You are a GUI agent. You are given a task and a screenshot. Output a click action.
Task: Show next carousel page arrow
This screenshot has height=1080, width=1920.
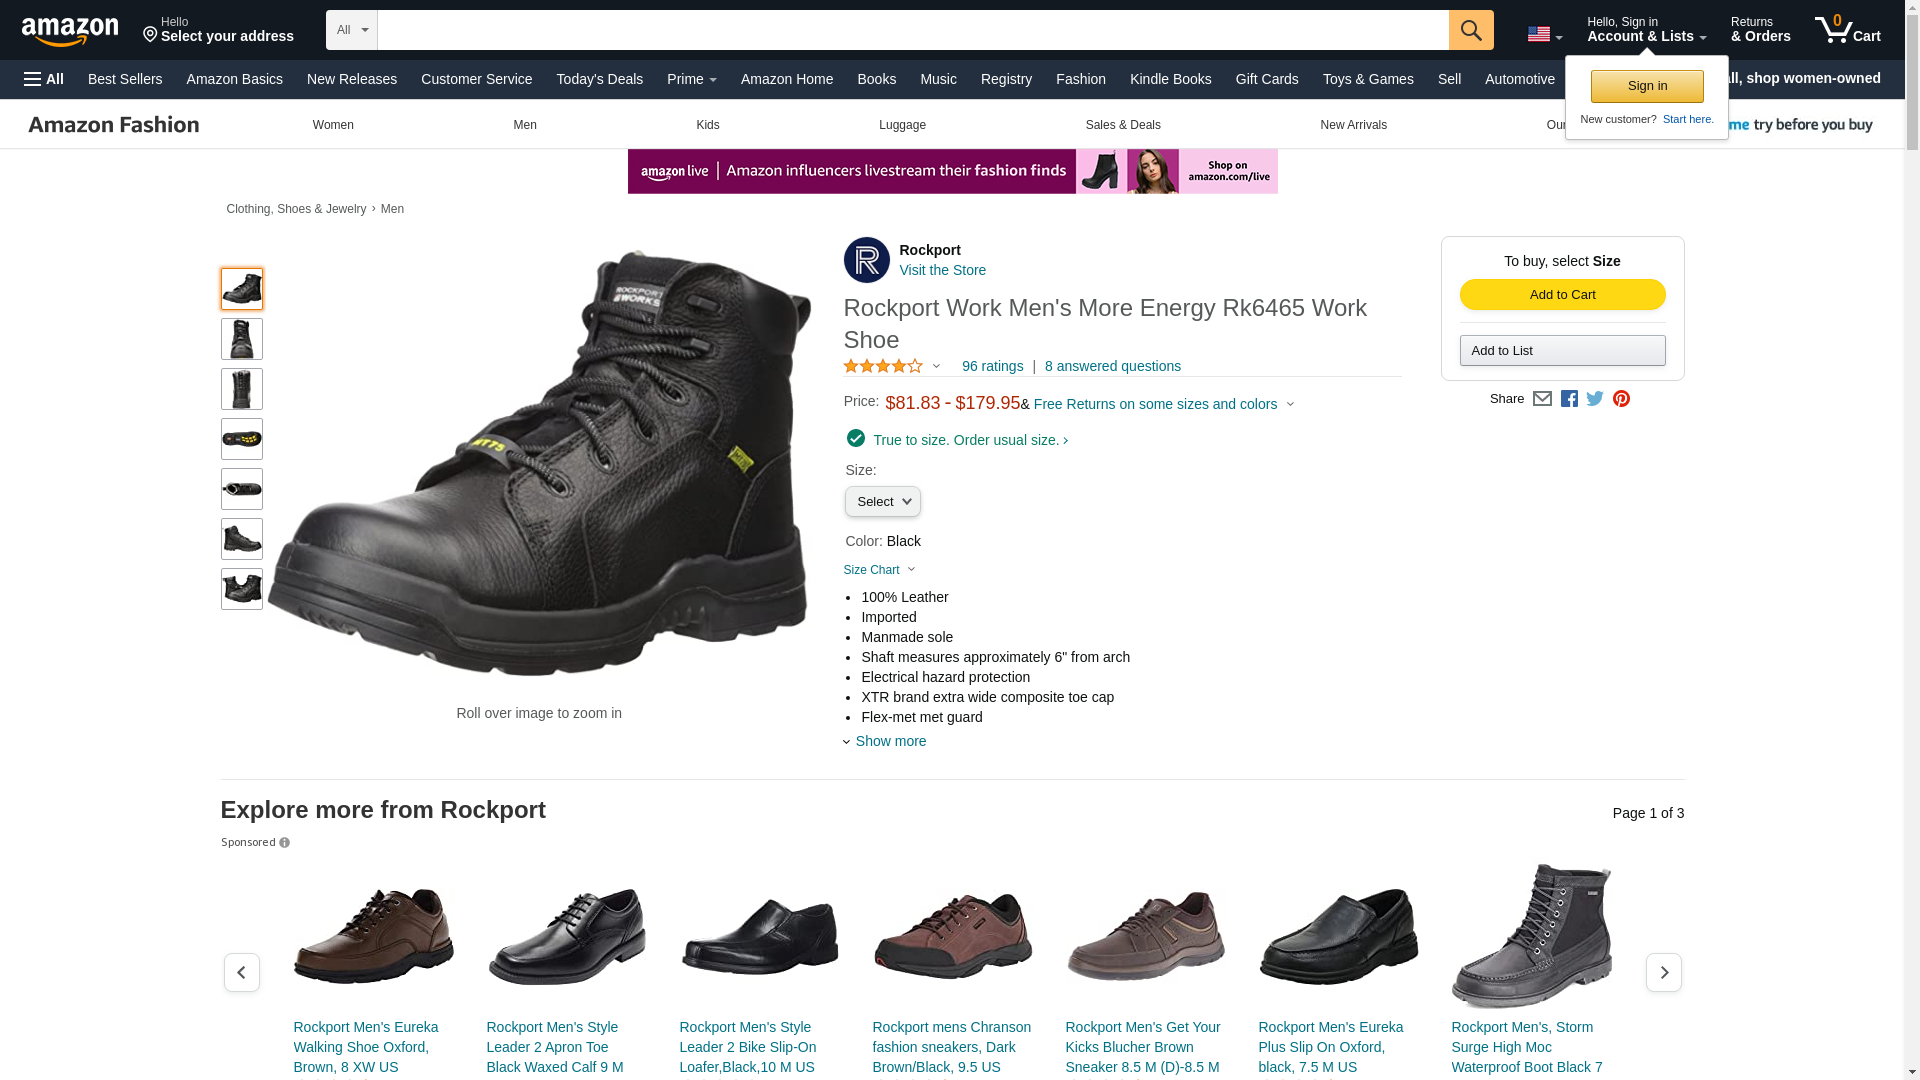(x=1663, y=972)
